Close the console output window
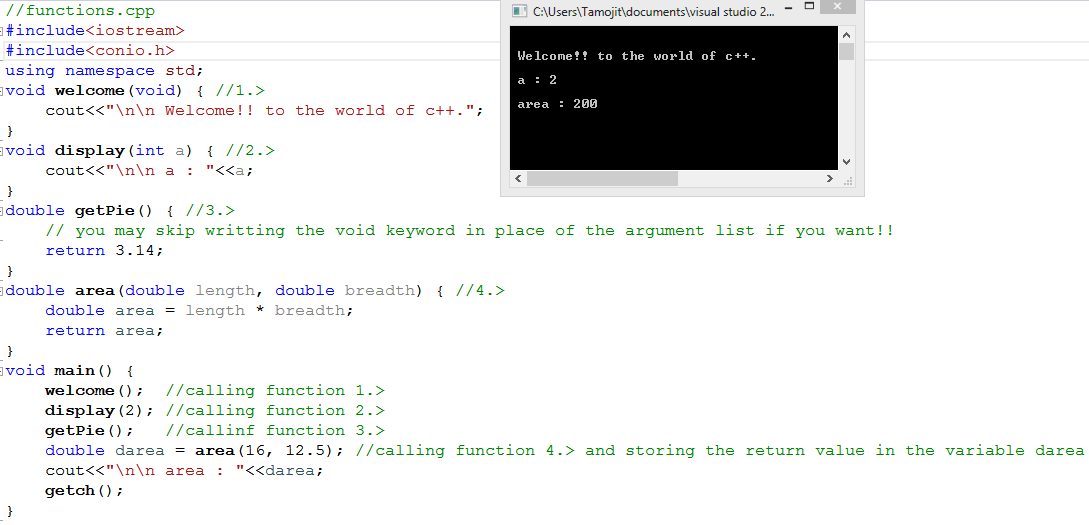1089x525 pixels. click(838, 7)
